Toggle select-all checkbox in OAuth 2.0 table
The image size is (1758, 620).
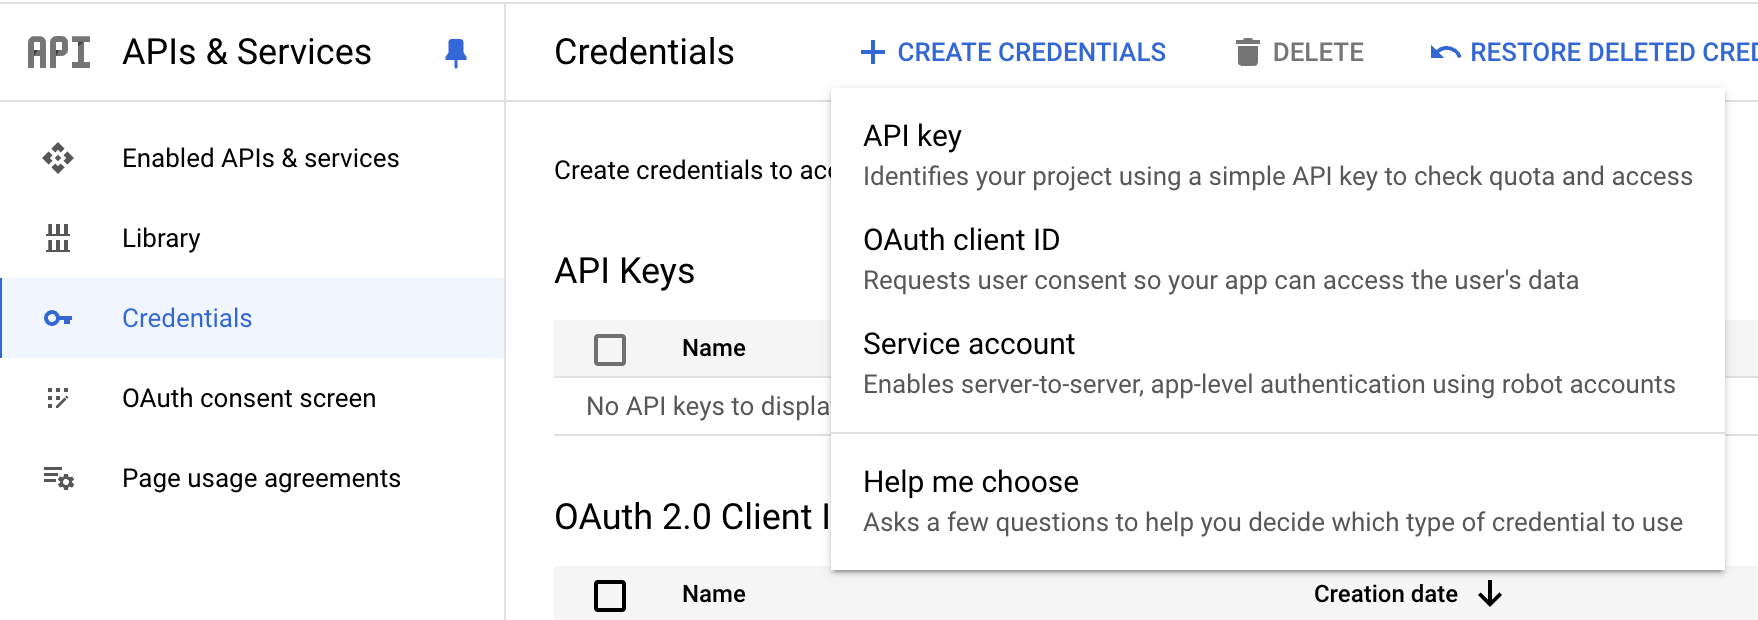click(x=610, y=595)
